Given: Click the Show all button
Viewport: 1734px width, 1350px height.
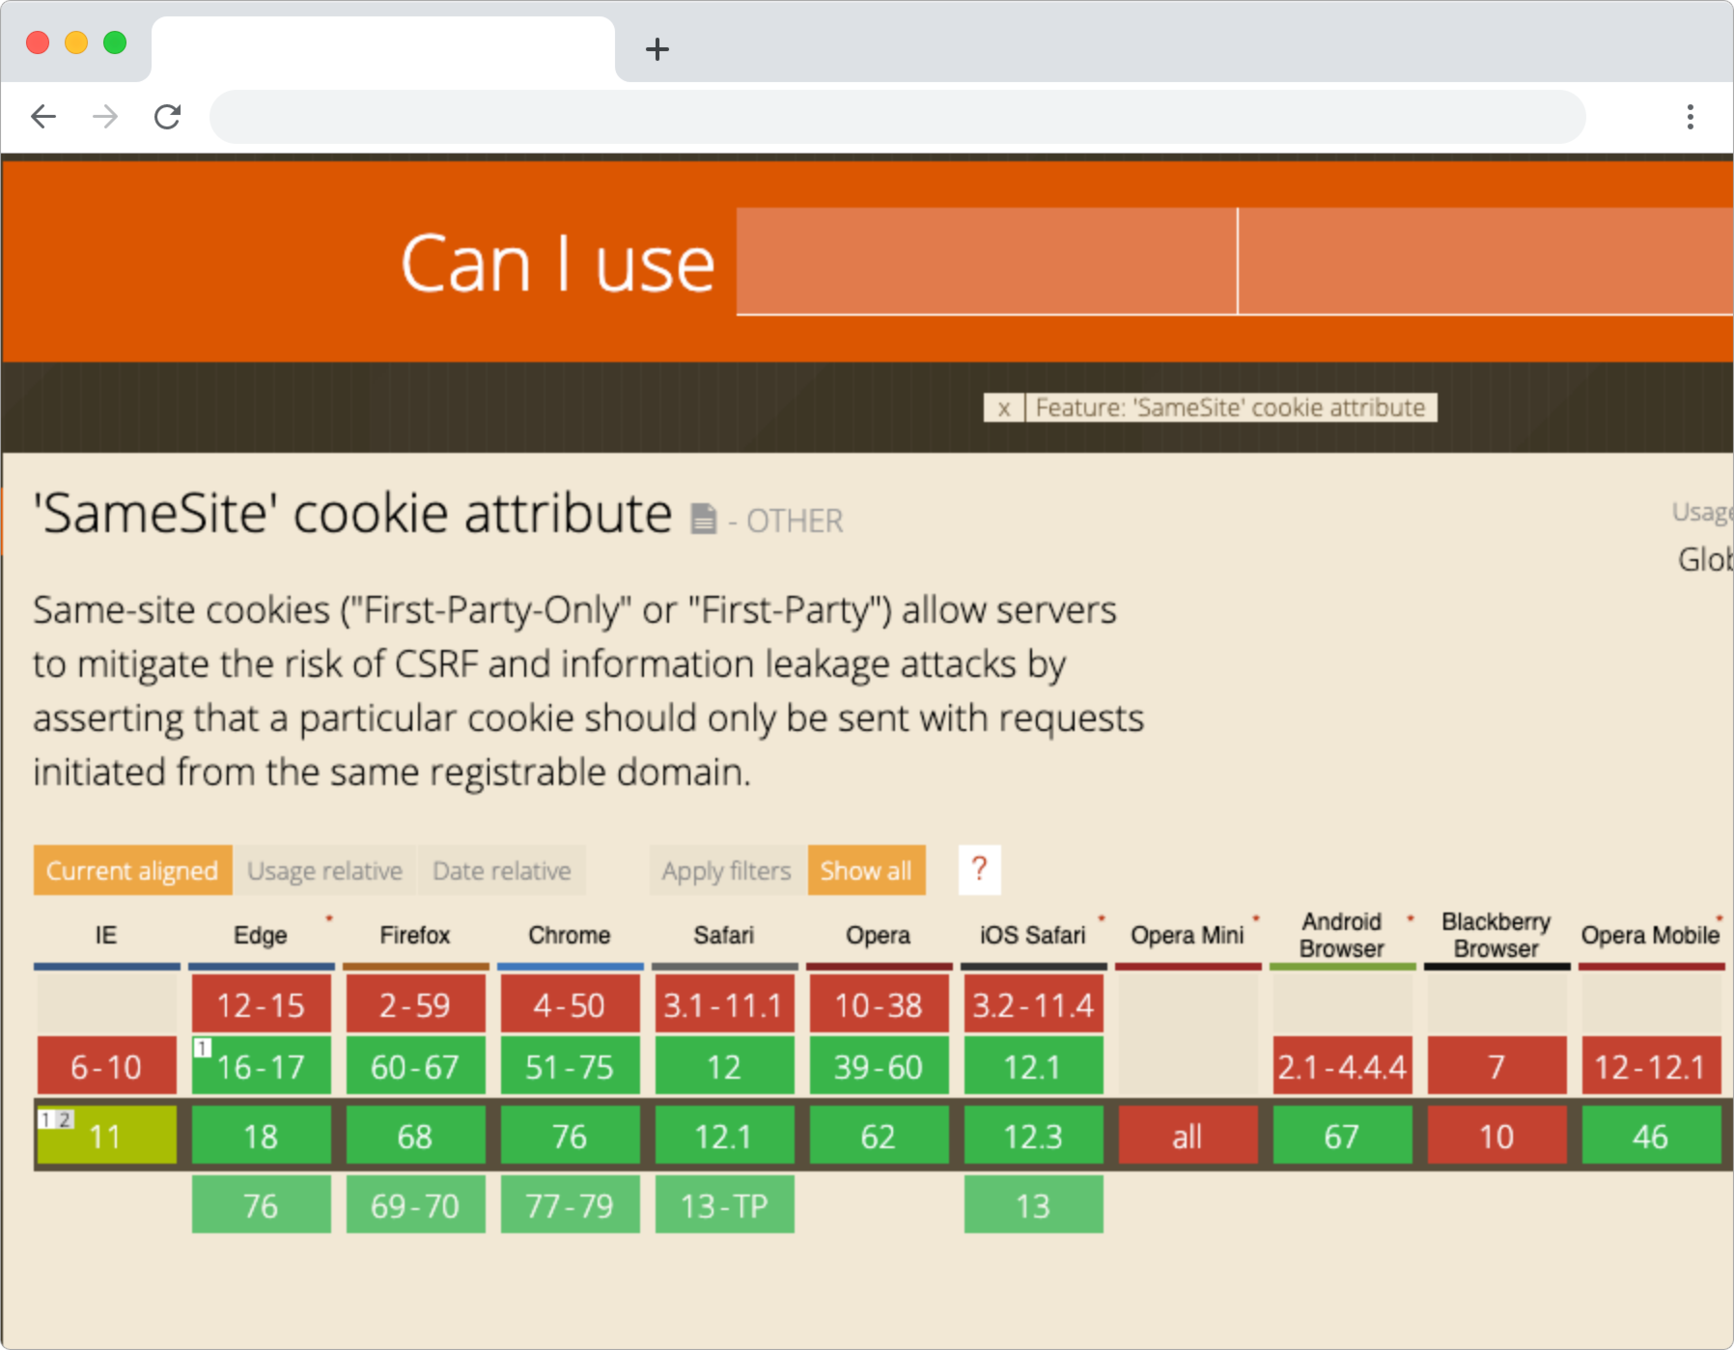Looking at the screenshot, I should click(x=866, y=870).
